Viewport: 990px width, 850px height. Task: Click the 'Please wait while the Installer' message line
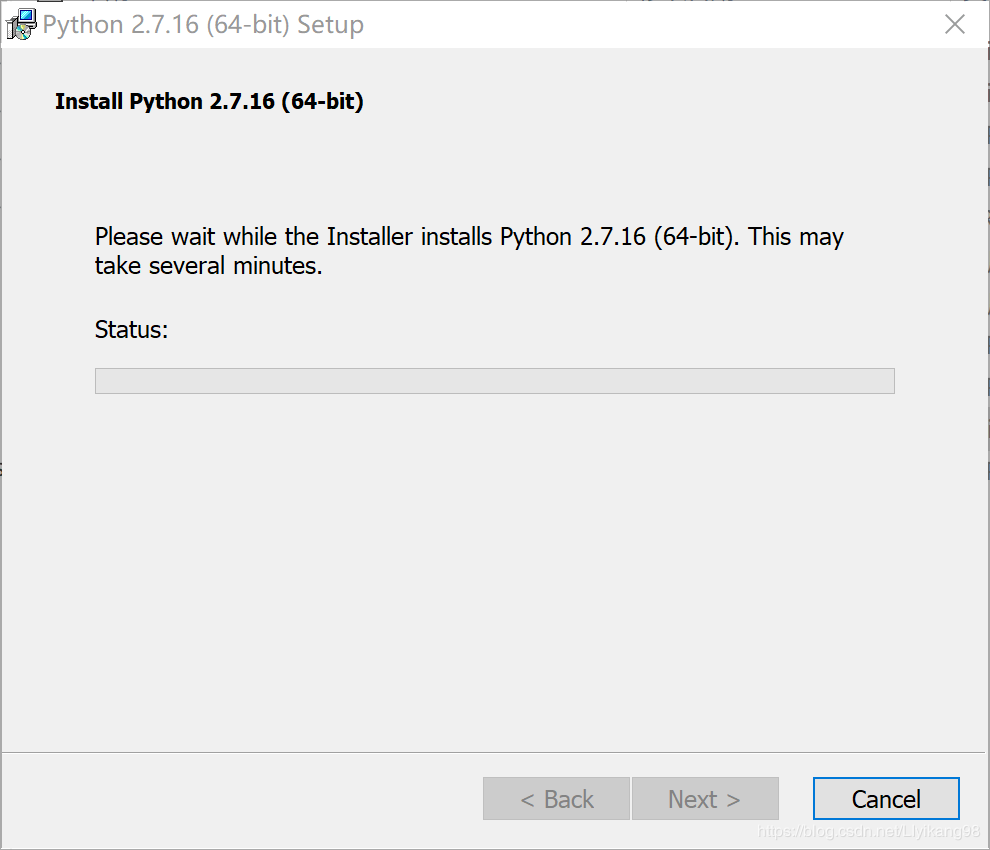[x=469, y=237]
